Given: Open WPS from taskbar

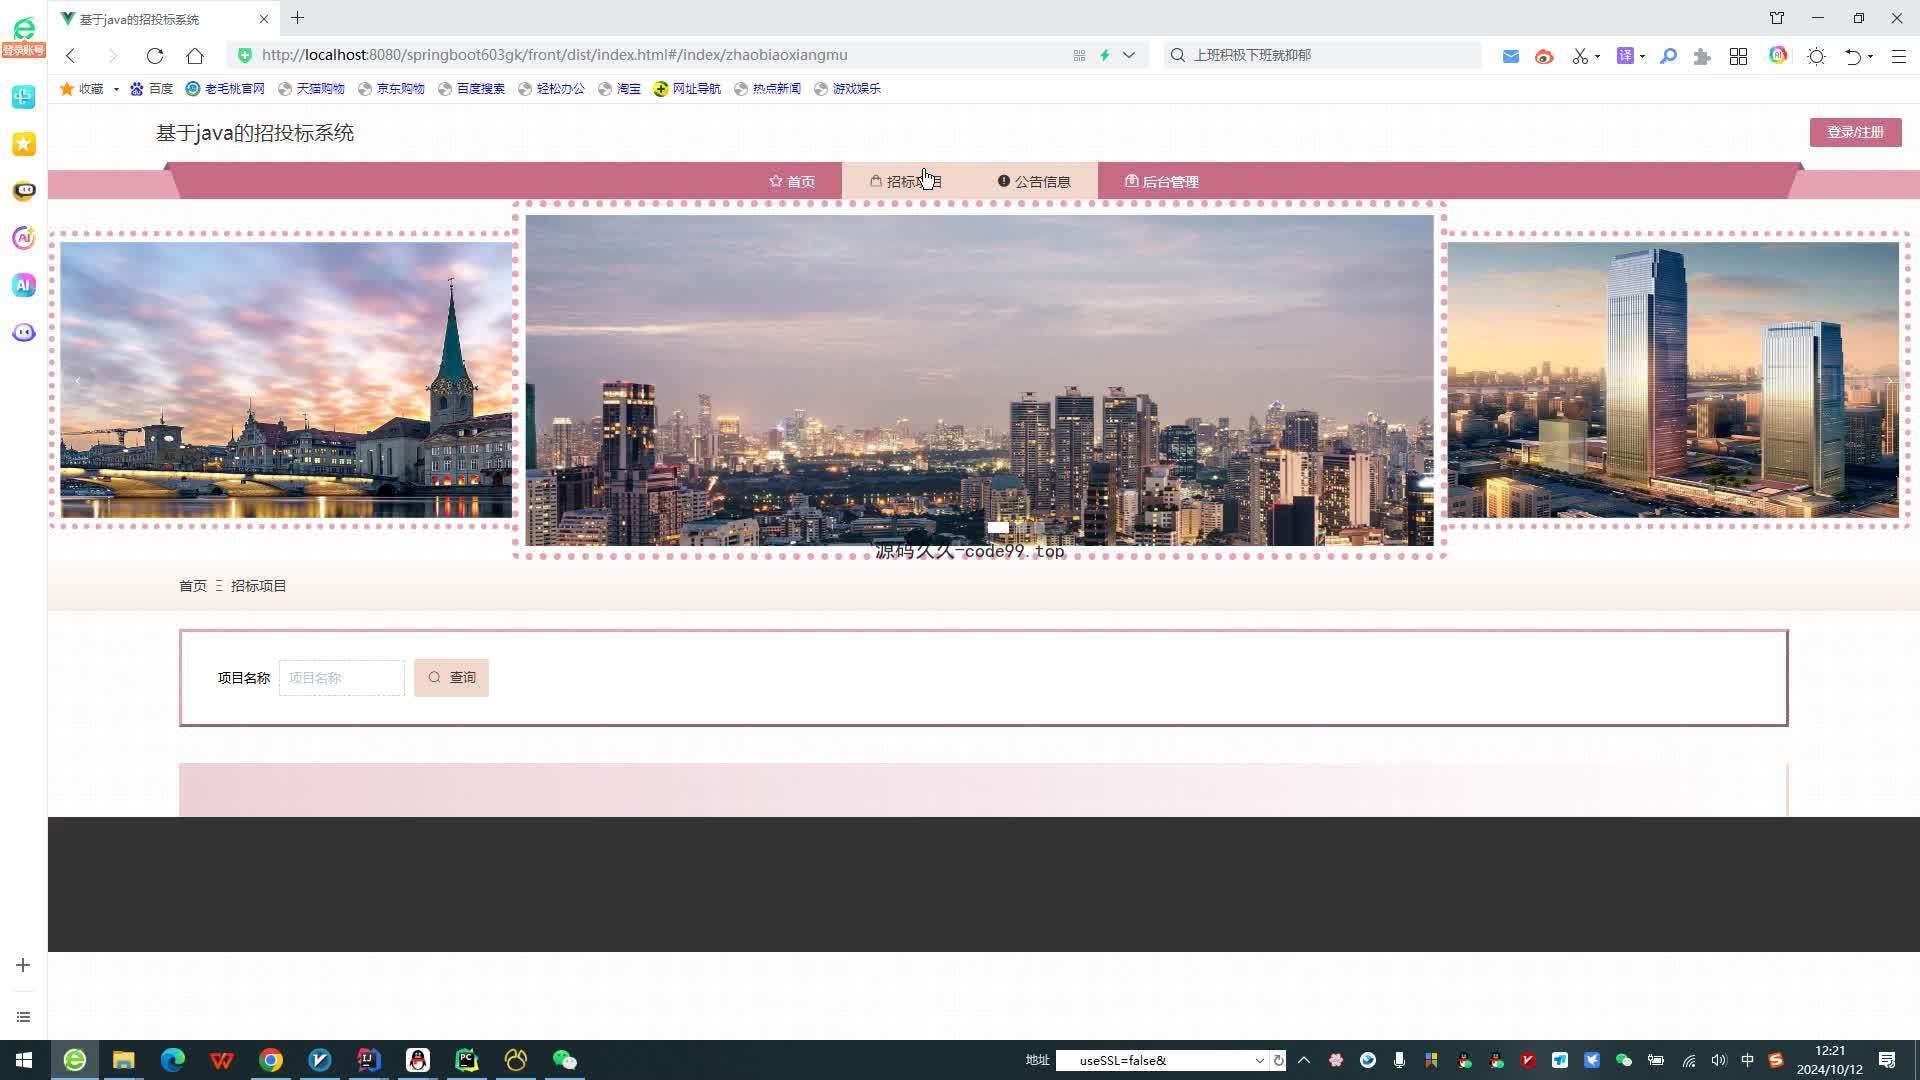Looking at the screenshot, I should pos(221,1060).
